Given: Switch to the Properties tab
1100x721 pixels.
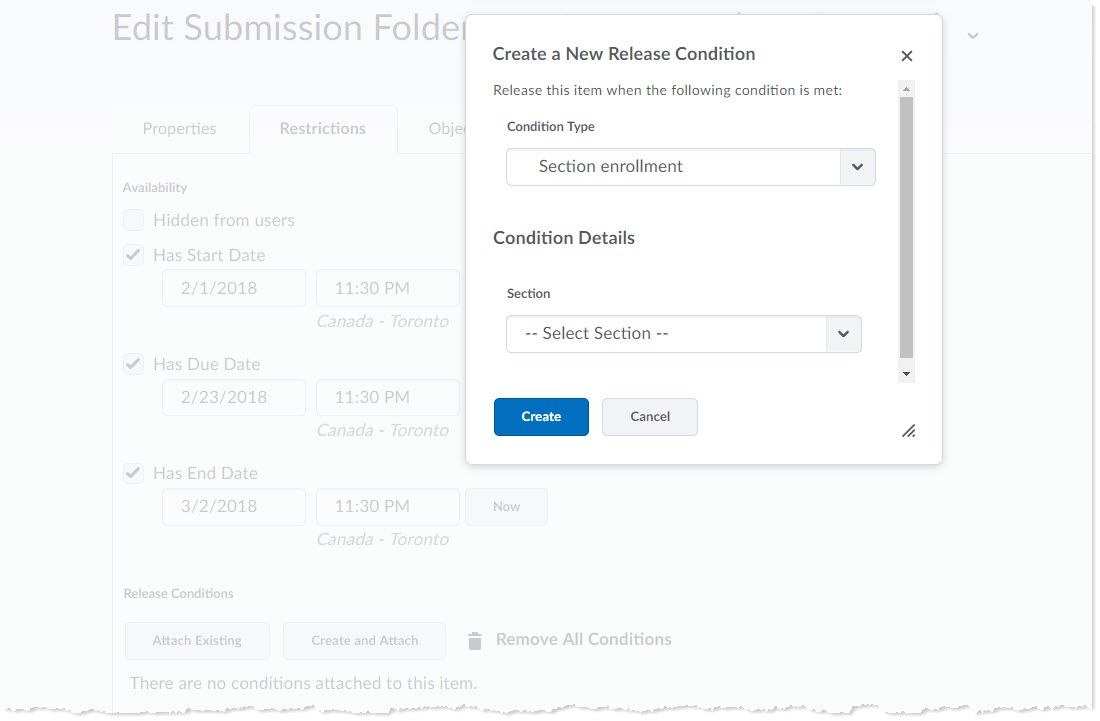Looking at the screenshot, I should [x=179, y=129].
